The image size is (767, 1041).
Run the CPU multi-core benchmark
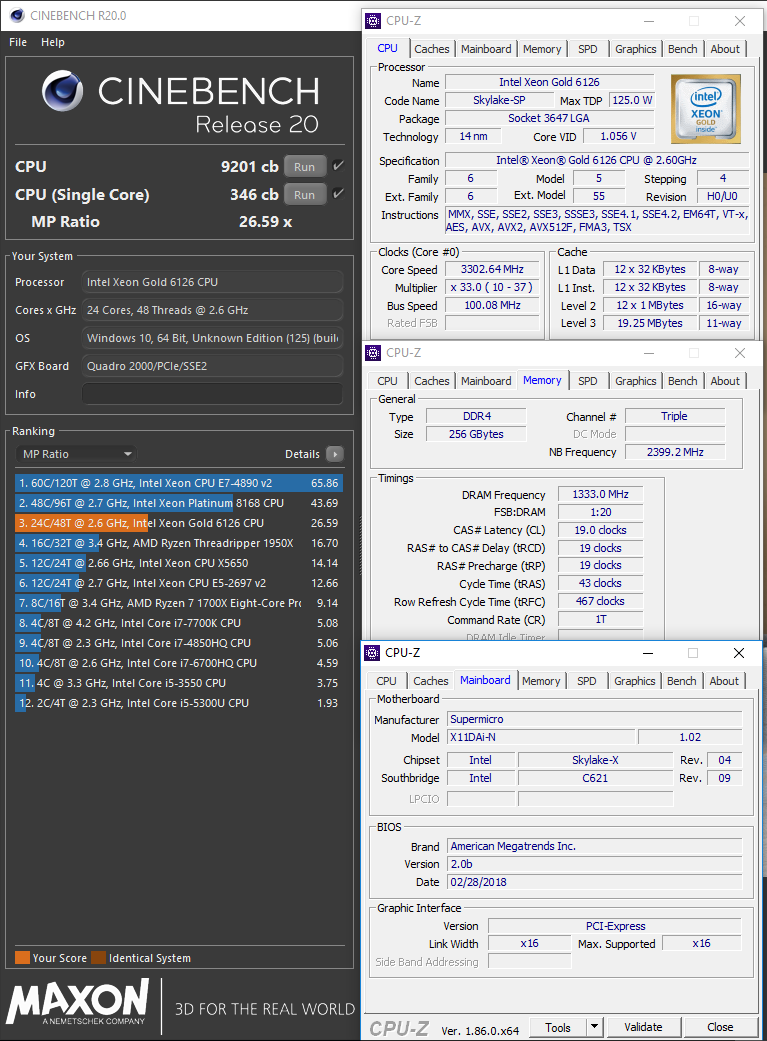click(305, 167)
